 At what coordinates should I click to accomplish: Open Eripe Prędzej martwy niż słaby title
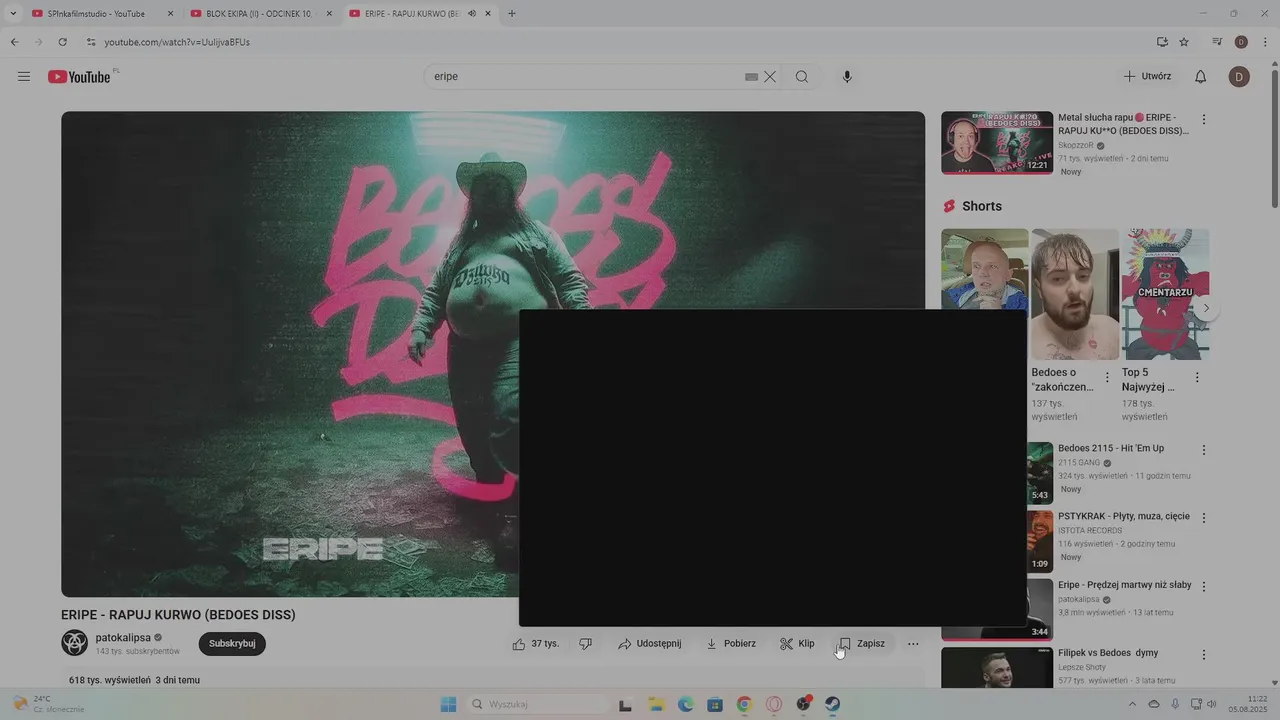[x=1125, y=585]
